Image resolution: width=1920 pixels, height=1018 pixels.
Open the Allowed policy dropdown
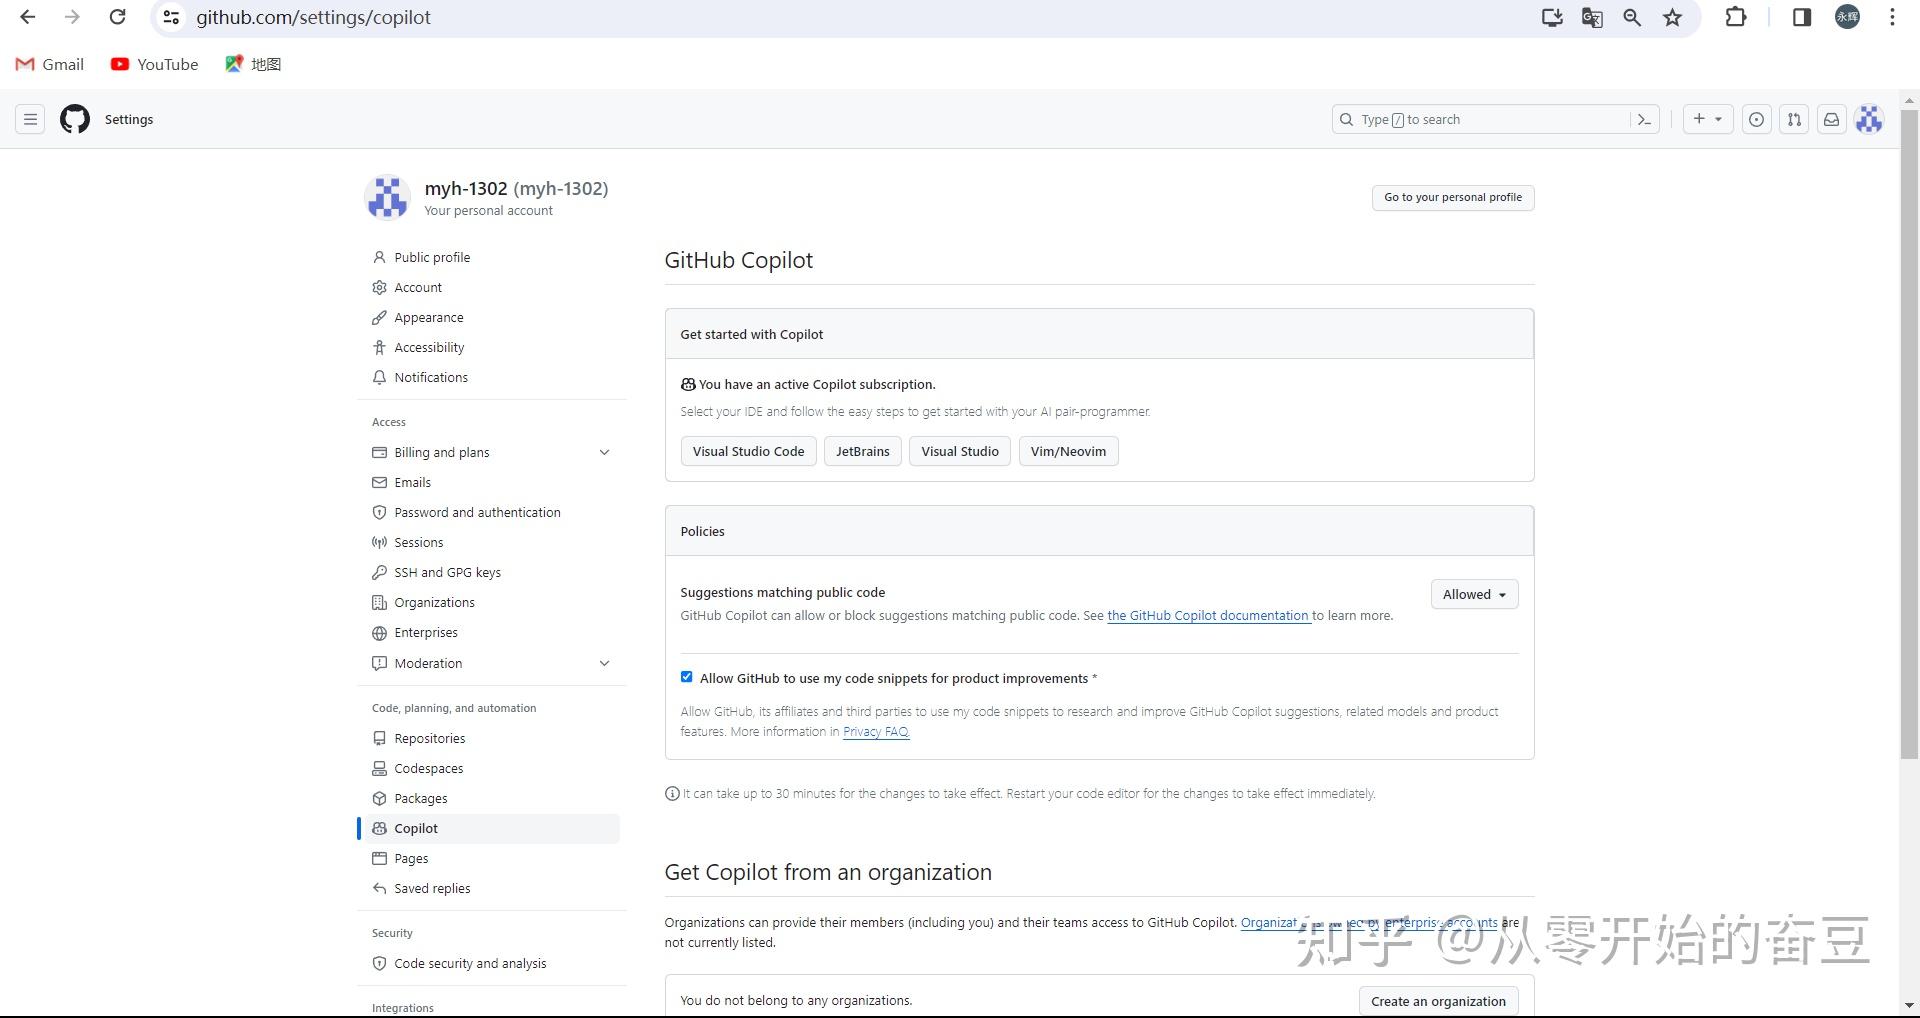click(1474, 593)
